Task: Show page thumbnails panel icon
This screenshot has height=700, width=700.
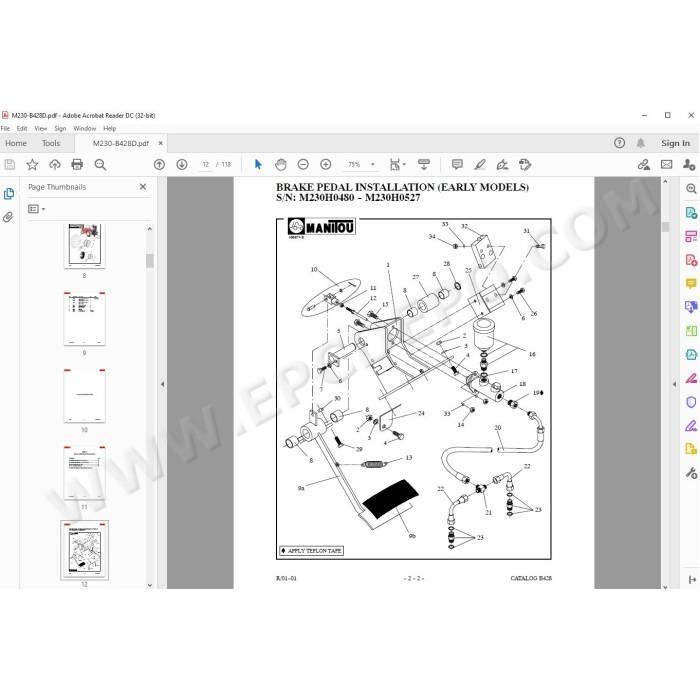Action: click(x=9, y=194)
